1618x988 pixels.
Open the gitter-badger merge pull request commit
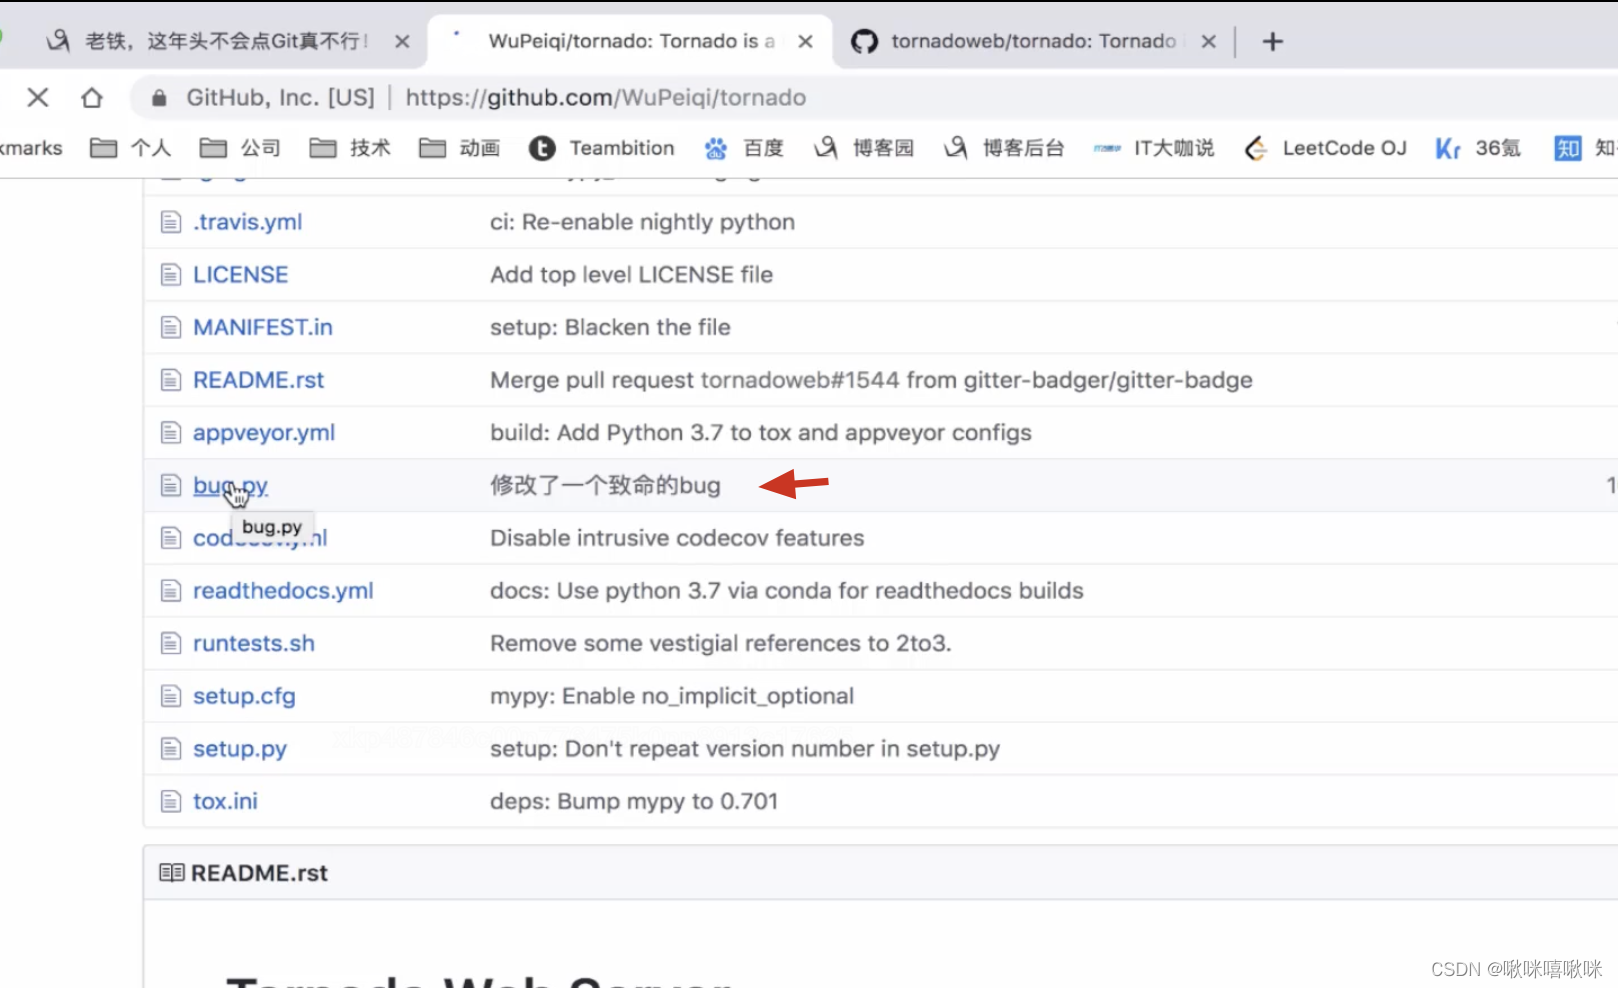tap(871, 380)
